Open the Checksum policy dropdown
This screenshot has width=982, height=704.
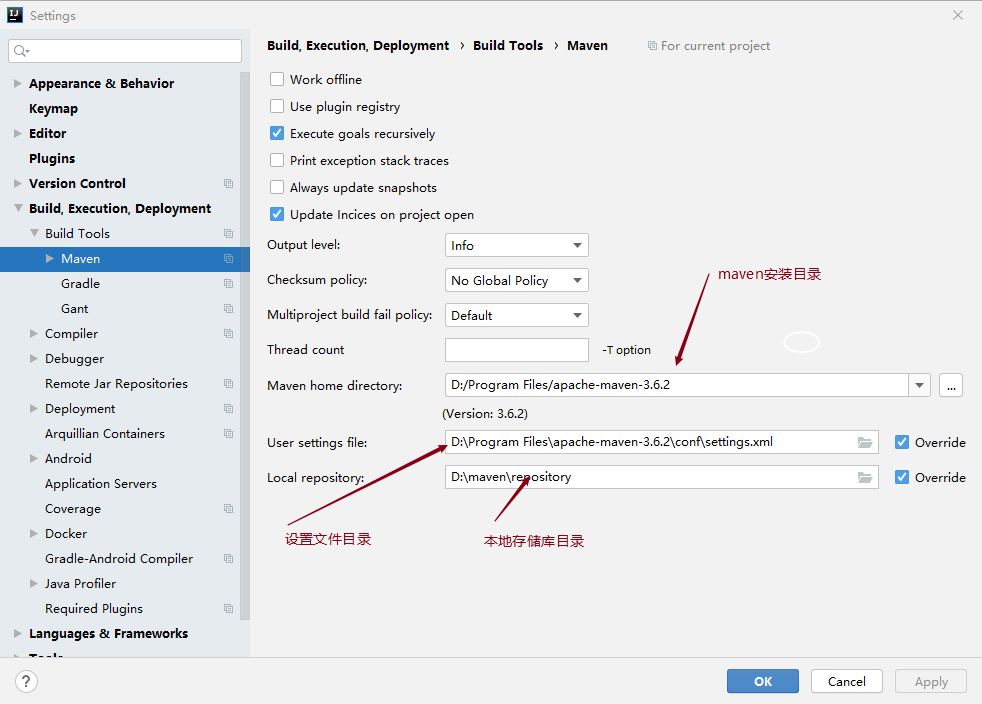517,281
